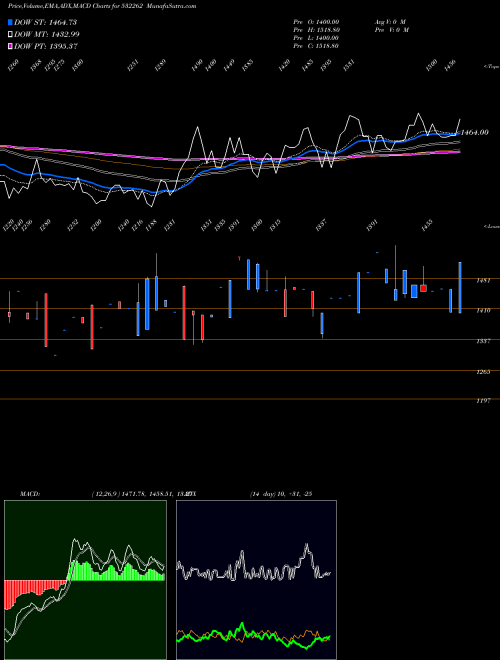Select the 'DOW ST: 1464.73' legend text
Image resolution: width=500 pixels, height=660 pixels.
45,22
